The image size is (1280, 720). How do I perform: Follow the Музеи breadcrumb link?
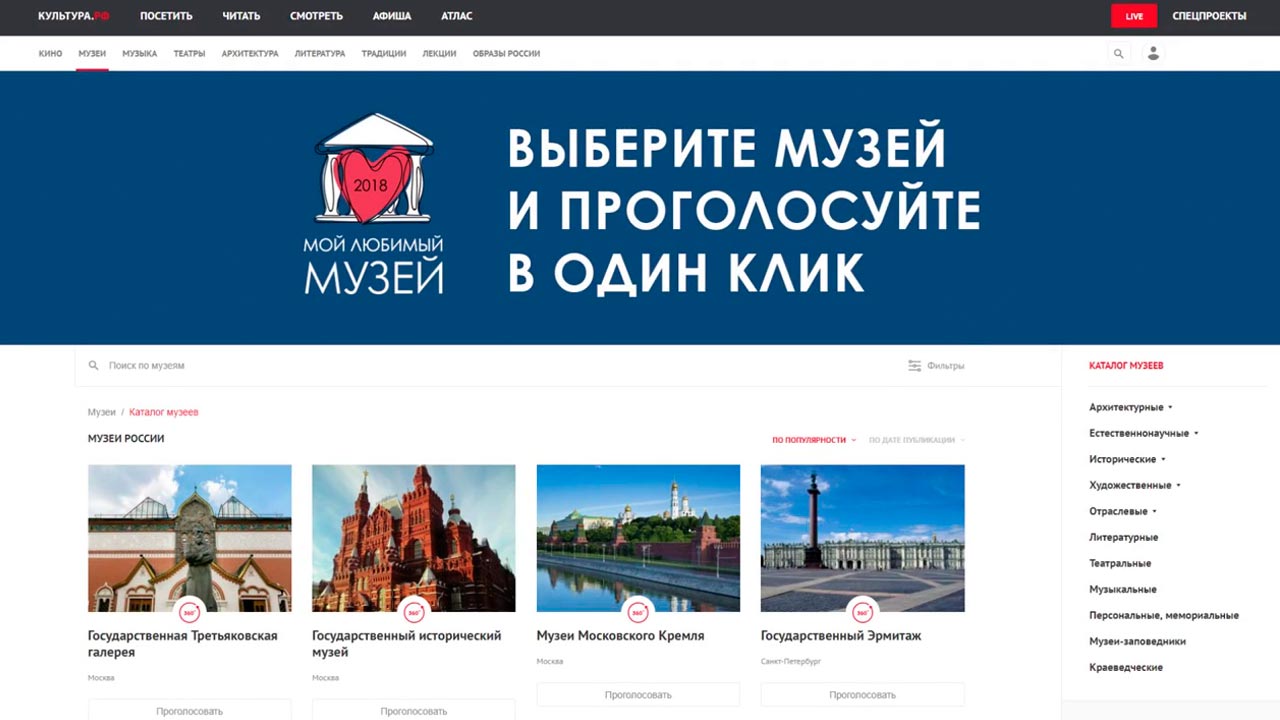click(102, 412)
